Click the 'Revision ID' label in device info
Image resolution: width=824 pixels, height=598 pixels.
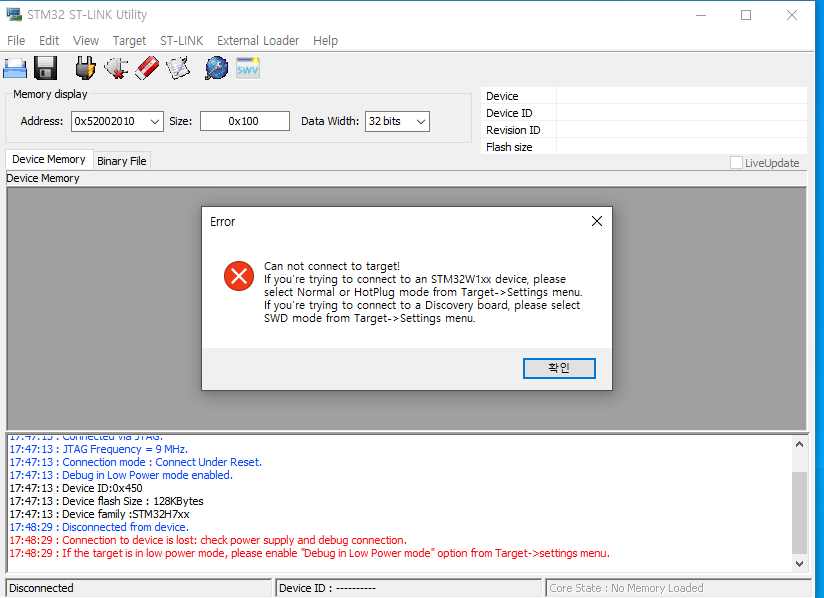click(513, 130)
